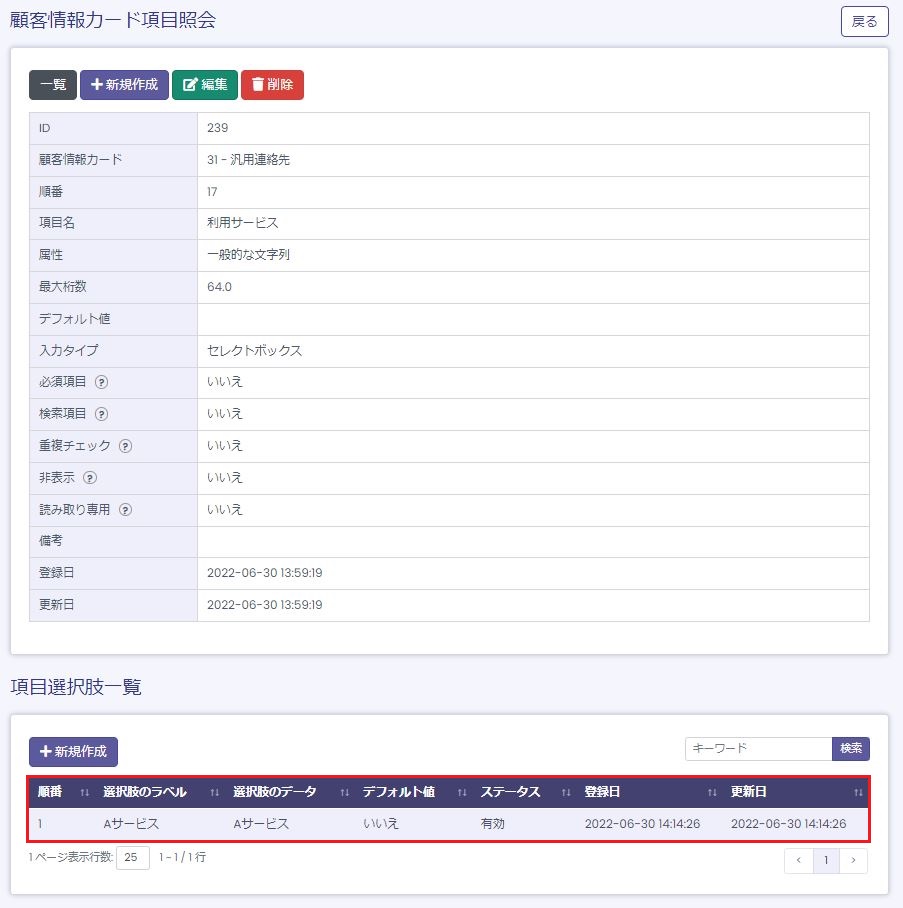
Task: Create new choice with lower 新規作成 button
Action: coord(73,752)
